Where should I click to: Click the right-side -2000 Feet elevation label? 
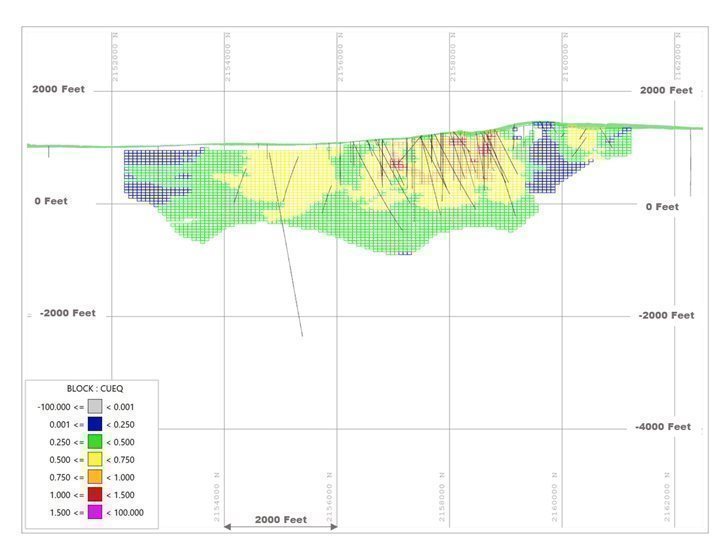(x=666, y=315)
